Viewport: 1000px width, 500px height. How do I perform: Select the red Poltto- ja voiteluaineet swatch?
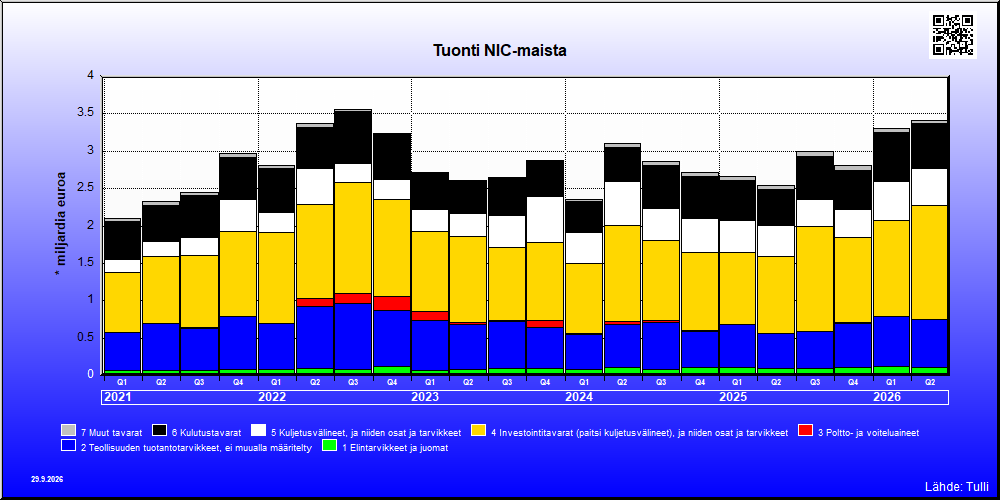(806, 430)
